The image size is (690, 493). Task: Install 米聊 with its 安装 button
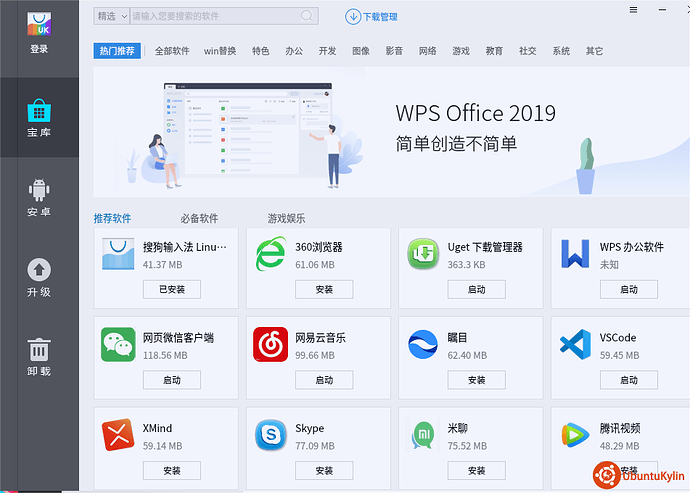pyautogui.click(x=477, y=471)
